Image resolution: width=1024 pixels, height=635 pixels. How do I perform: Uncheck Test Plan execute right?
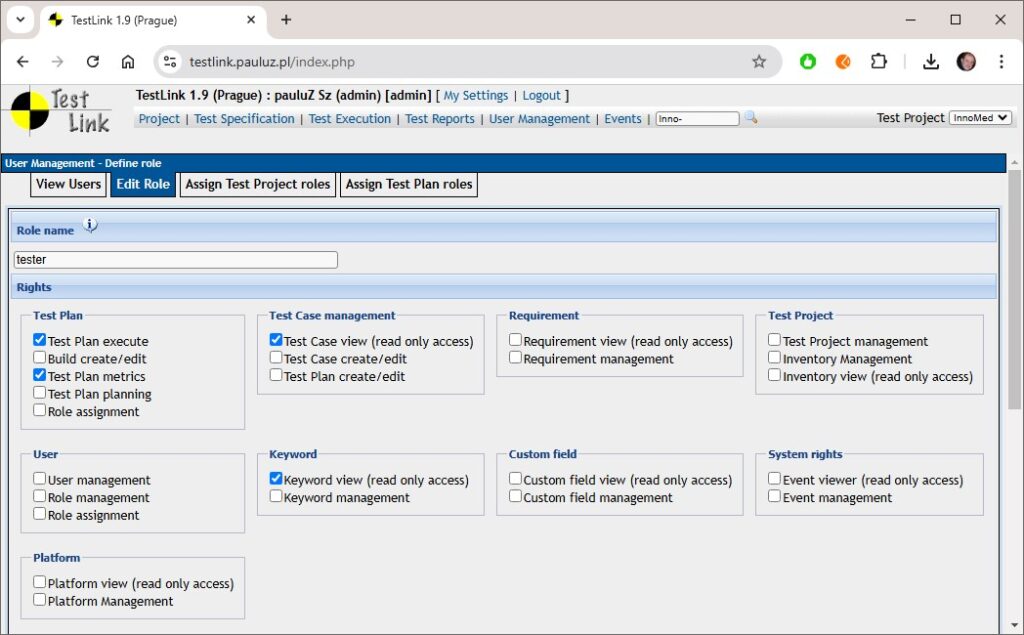tap(40, 340)
